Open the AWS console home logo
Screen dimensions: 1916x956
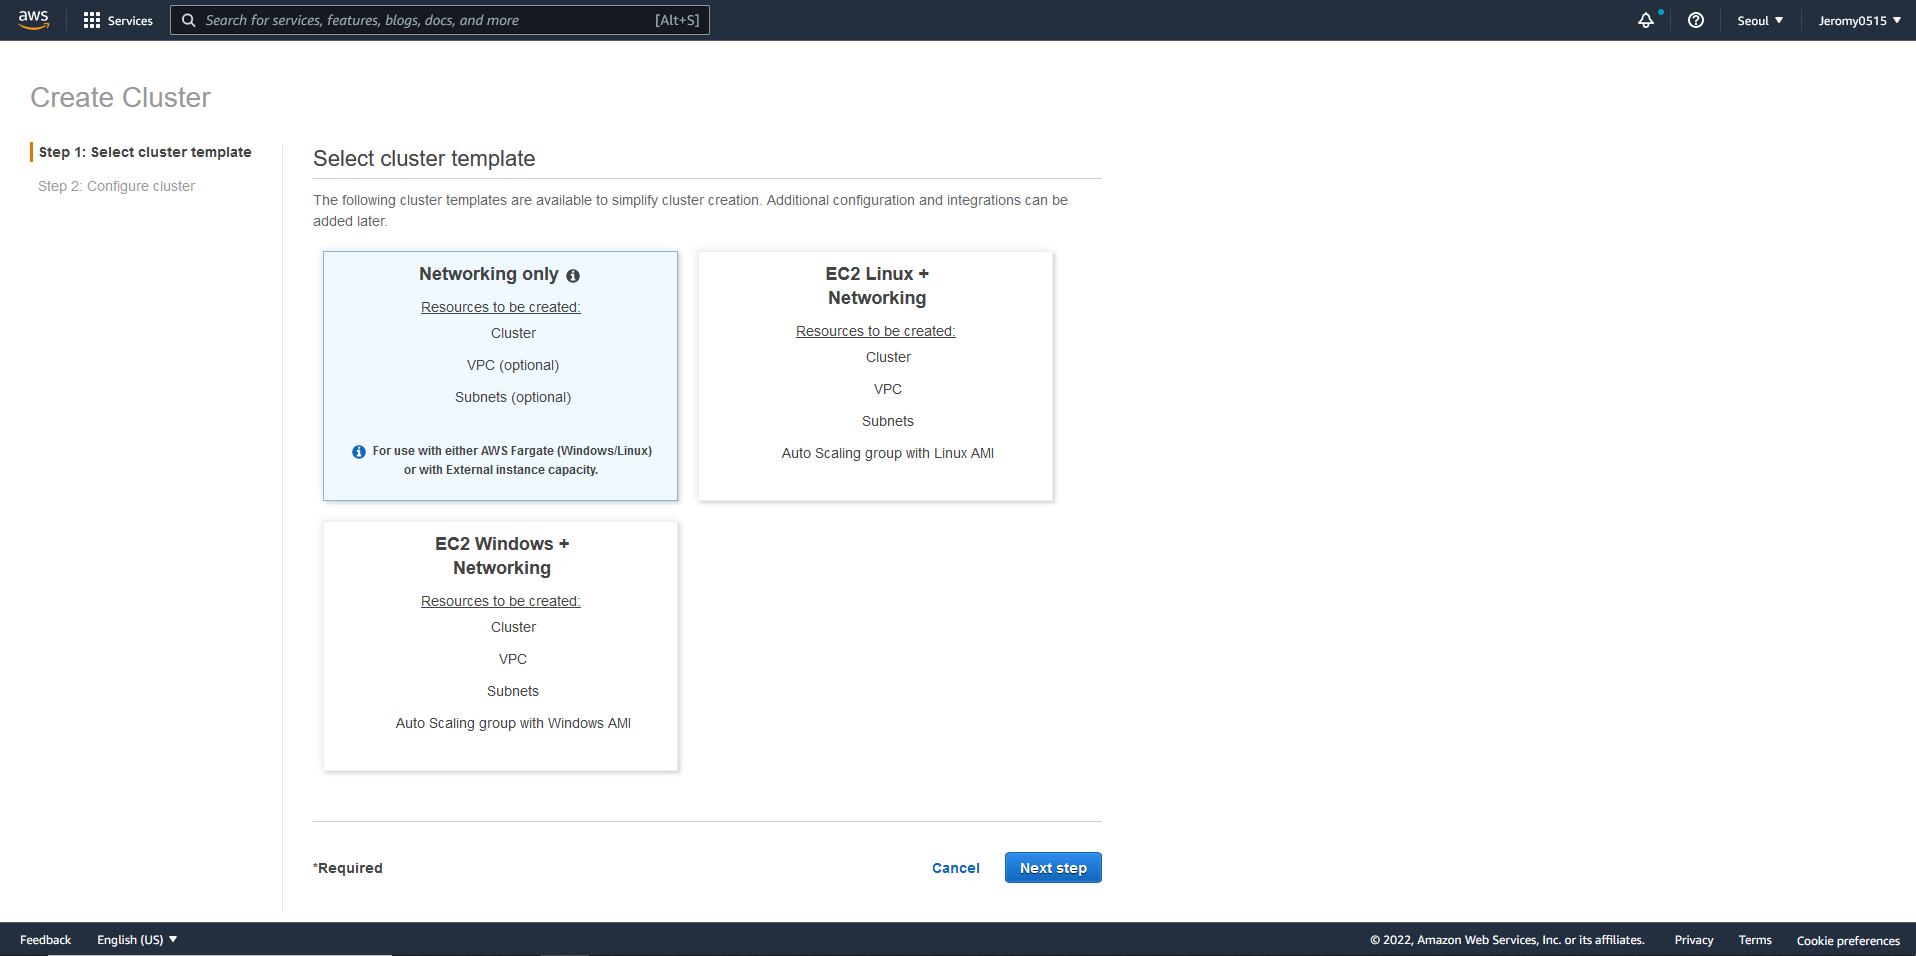coord(33,20)
